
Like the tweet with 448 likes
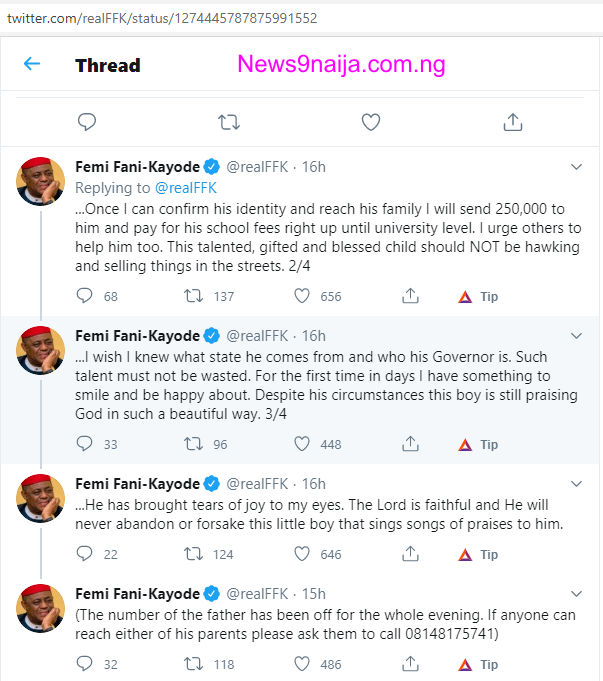(x=302, y=444)
